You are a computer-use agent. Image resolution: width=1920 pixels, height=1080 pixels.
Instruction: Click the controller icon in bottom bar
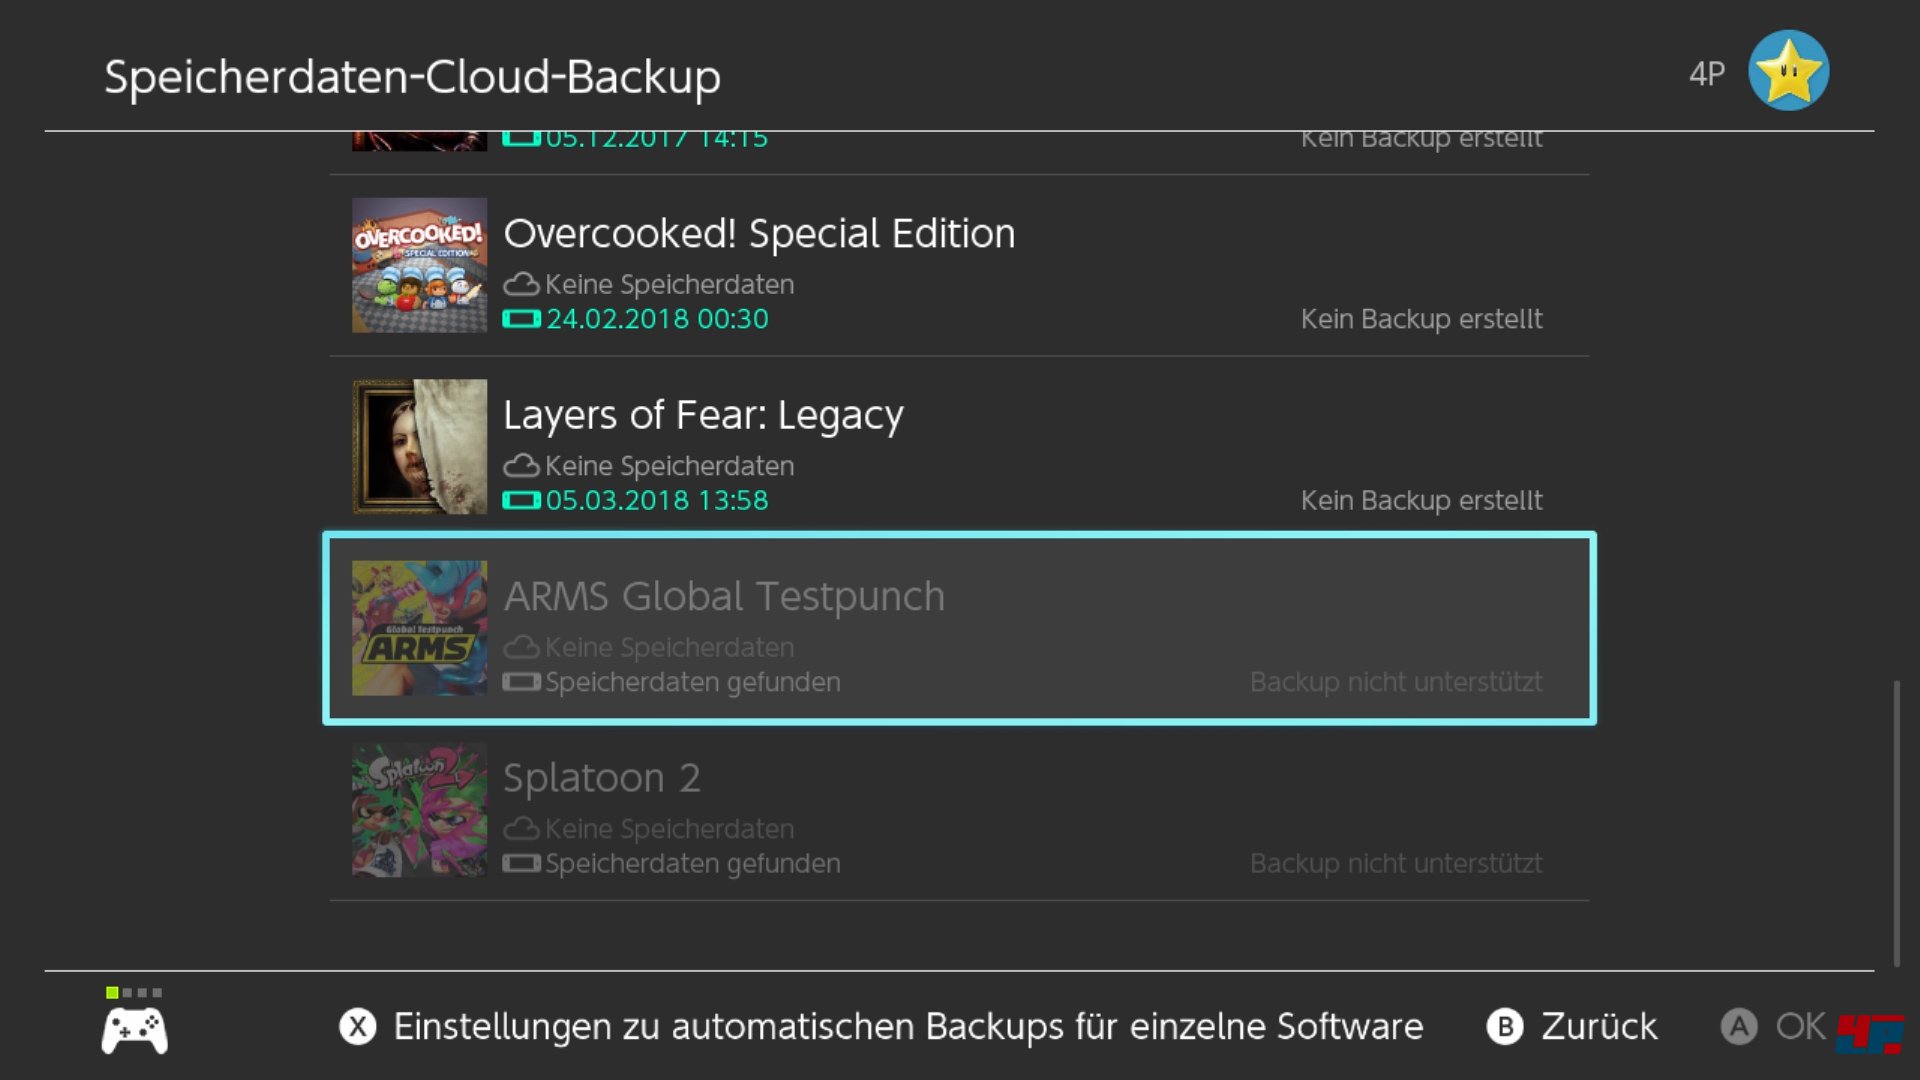[x=134, y=1030]
